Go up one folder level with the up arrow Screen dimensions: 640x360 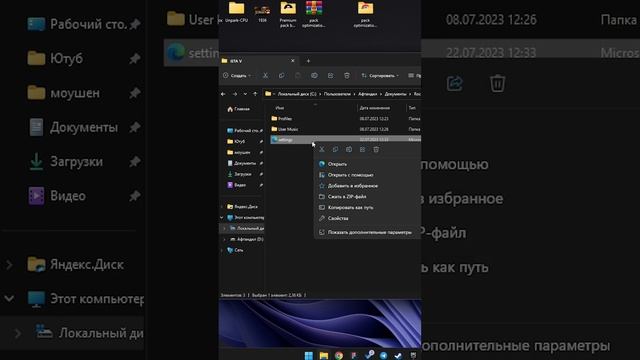[x=255, y=94]
